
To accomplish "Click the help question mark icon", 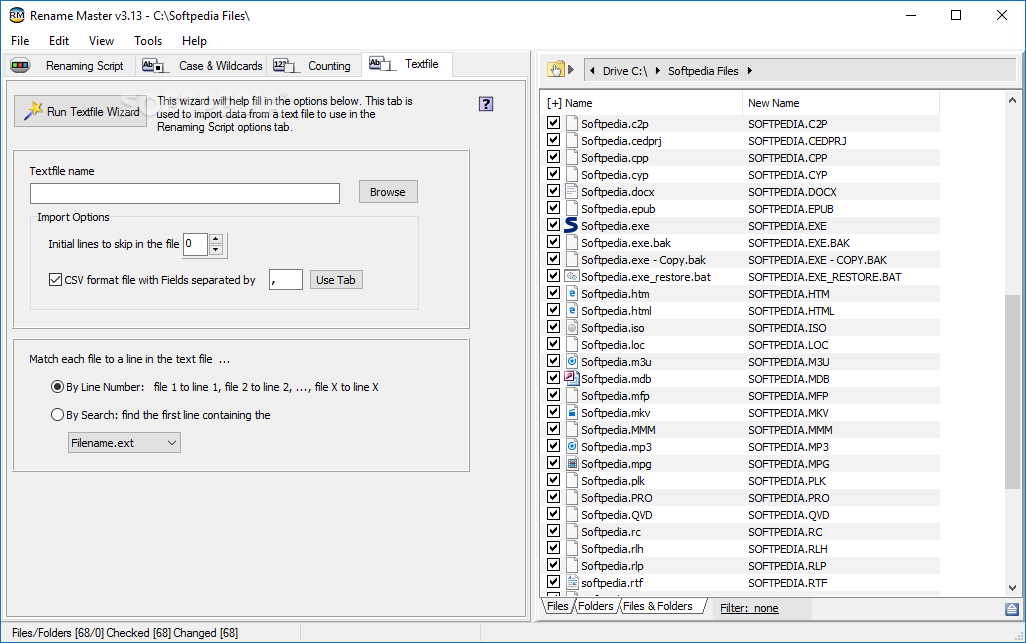I will (486, 103).
